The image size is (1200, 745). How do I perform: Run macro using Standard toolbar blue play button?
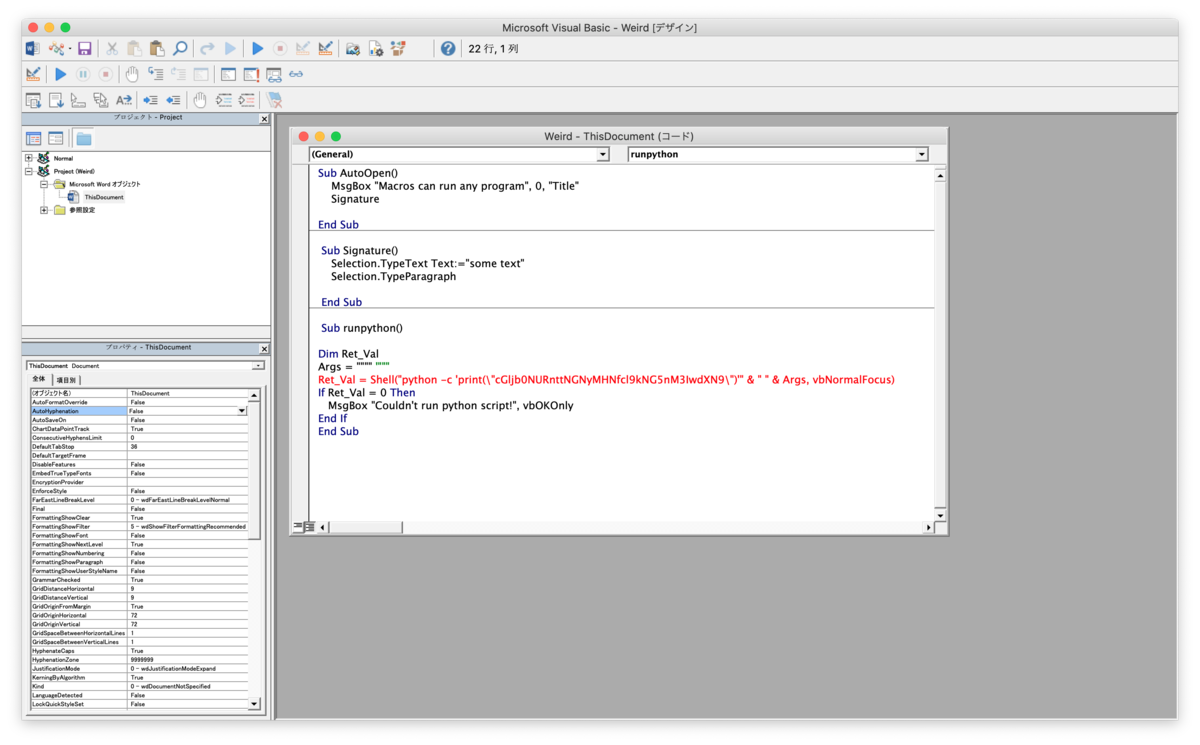pos(257,48)
